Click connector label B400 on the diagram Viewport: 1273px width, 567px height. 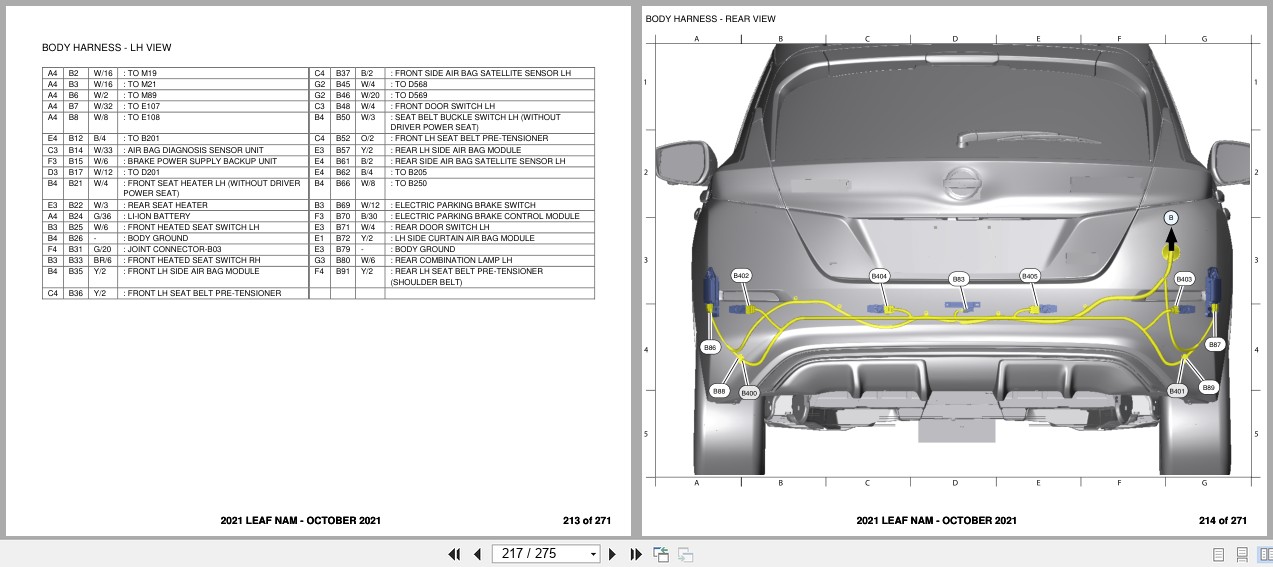[x=749, y=394]
